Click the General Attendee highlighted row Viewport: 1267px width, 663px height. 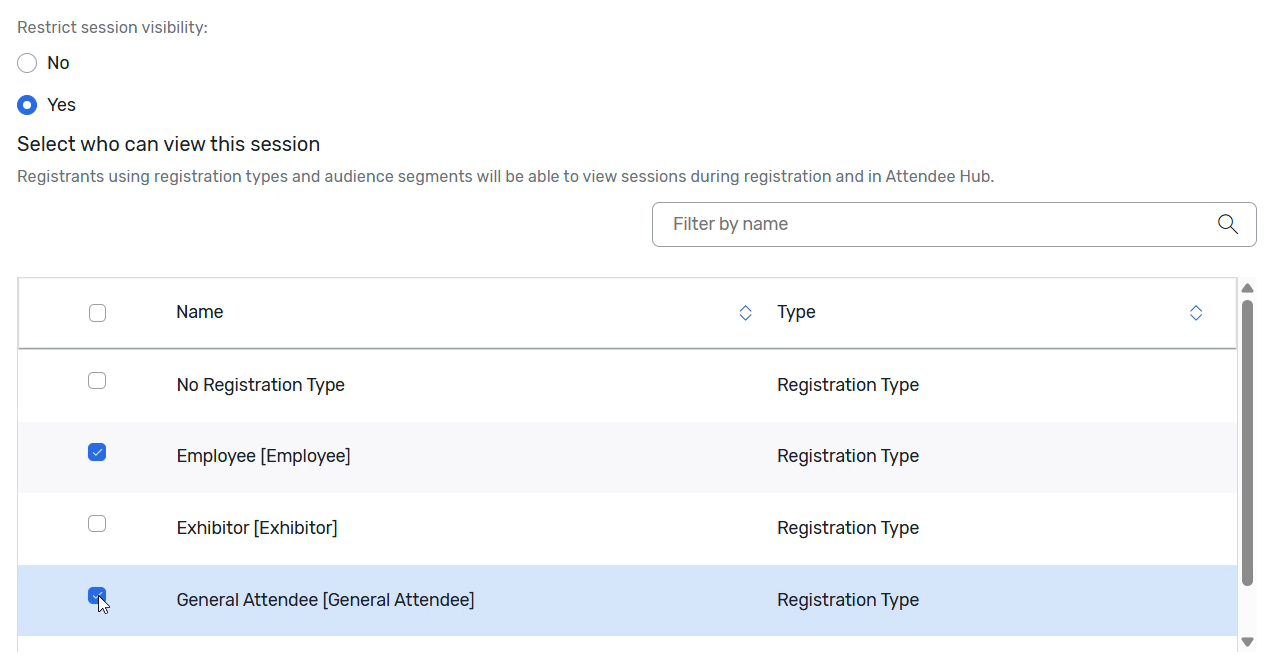coord(500,600)
